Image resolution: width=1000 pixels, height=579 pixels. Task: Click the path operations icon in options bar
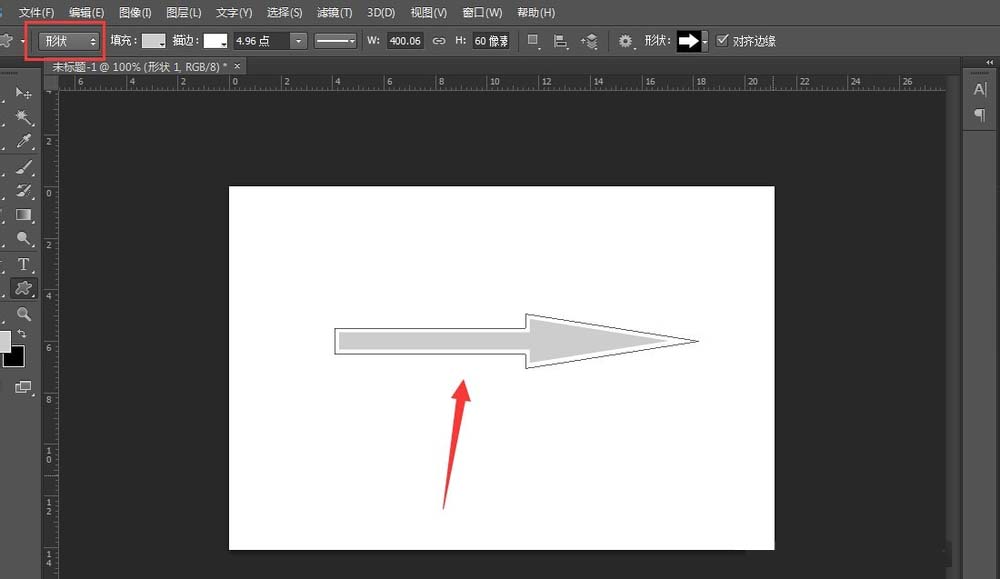(x=531, y=41)
